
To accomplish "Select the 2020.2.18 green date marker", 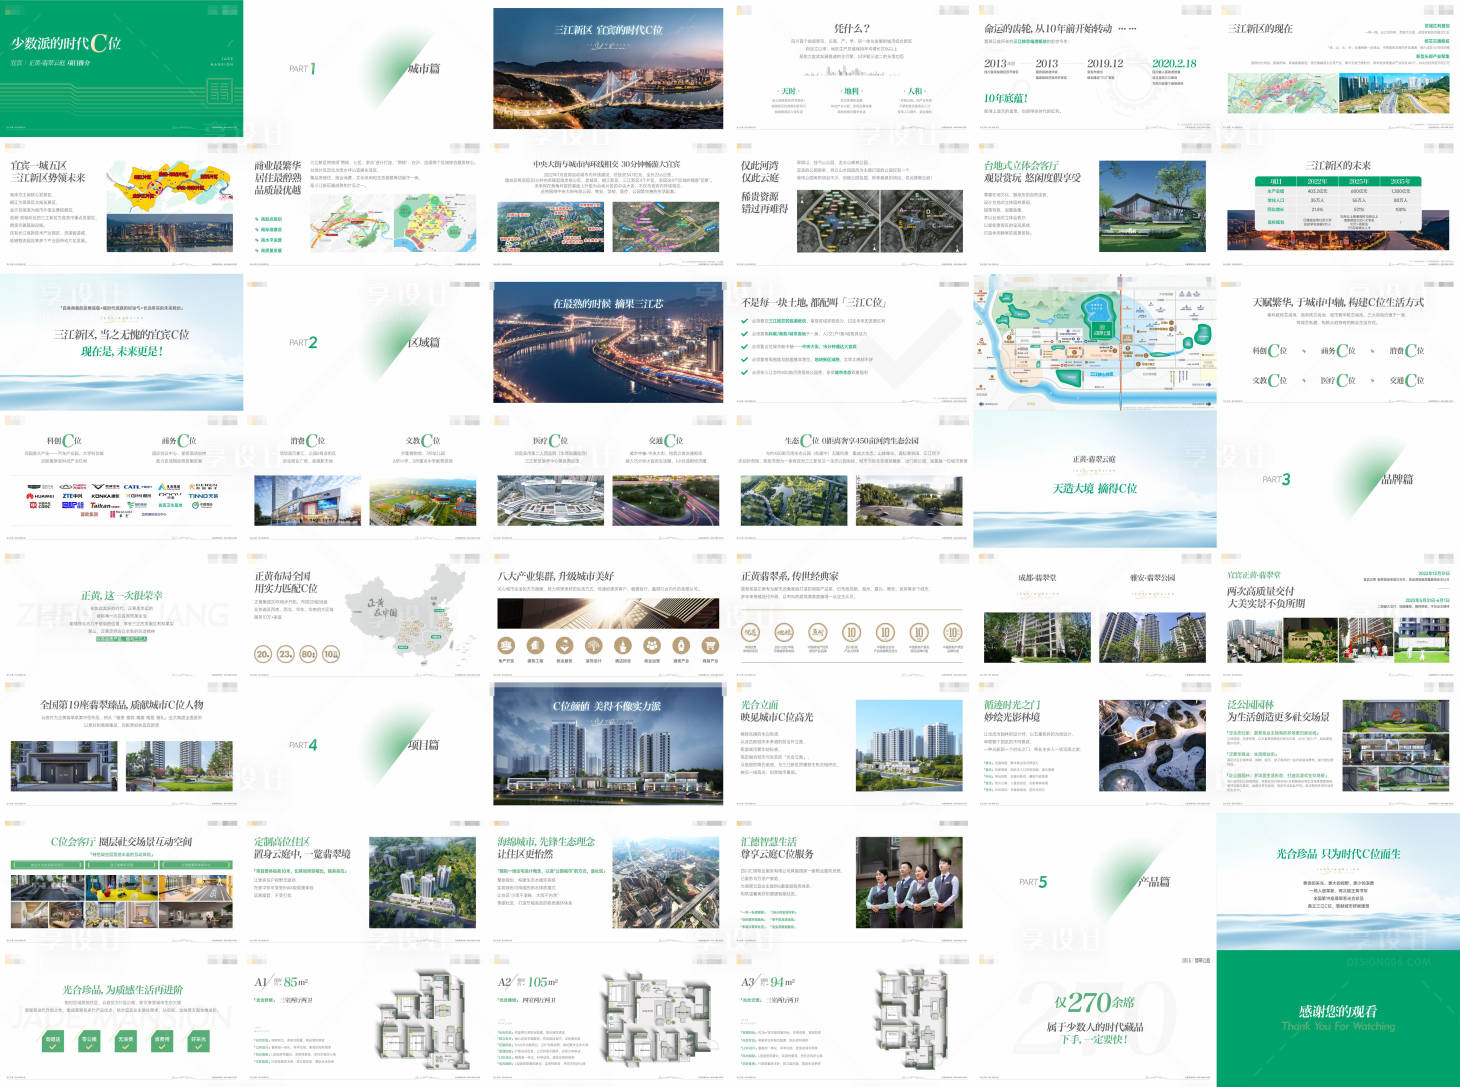I will click(x=1174, y=63).
